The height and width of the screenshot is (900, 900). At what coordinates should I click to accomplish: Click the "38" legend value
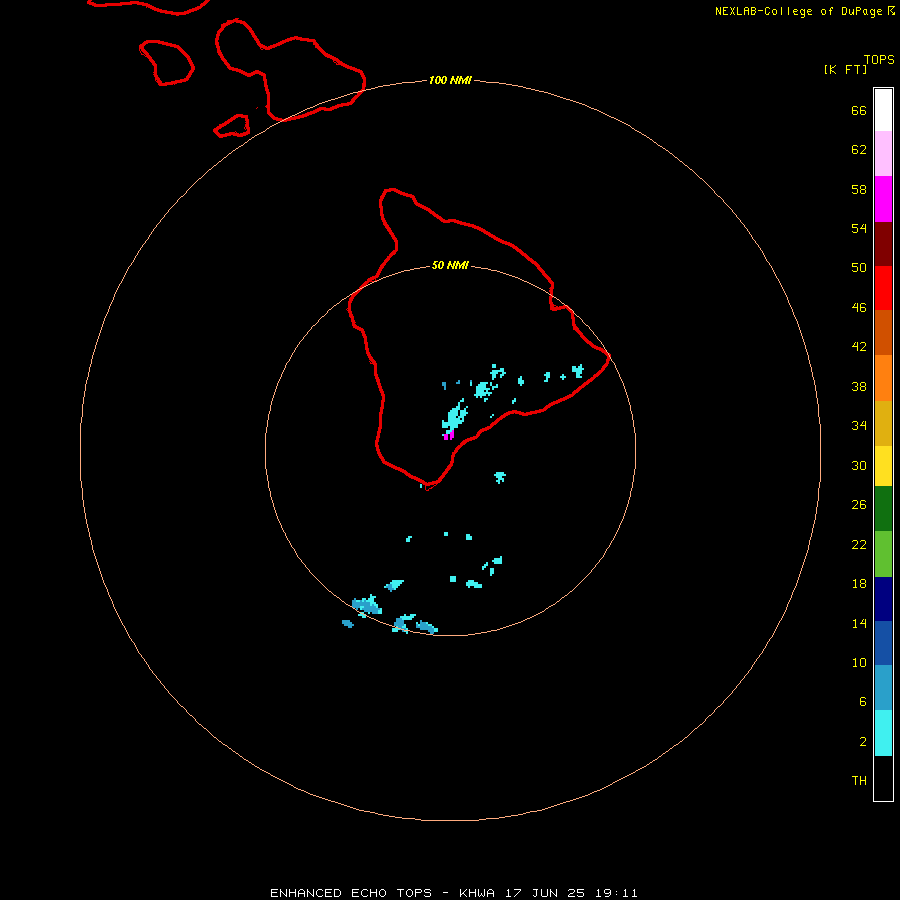(x=859, y=386)
